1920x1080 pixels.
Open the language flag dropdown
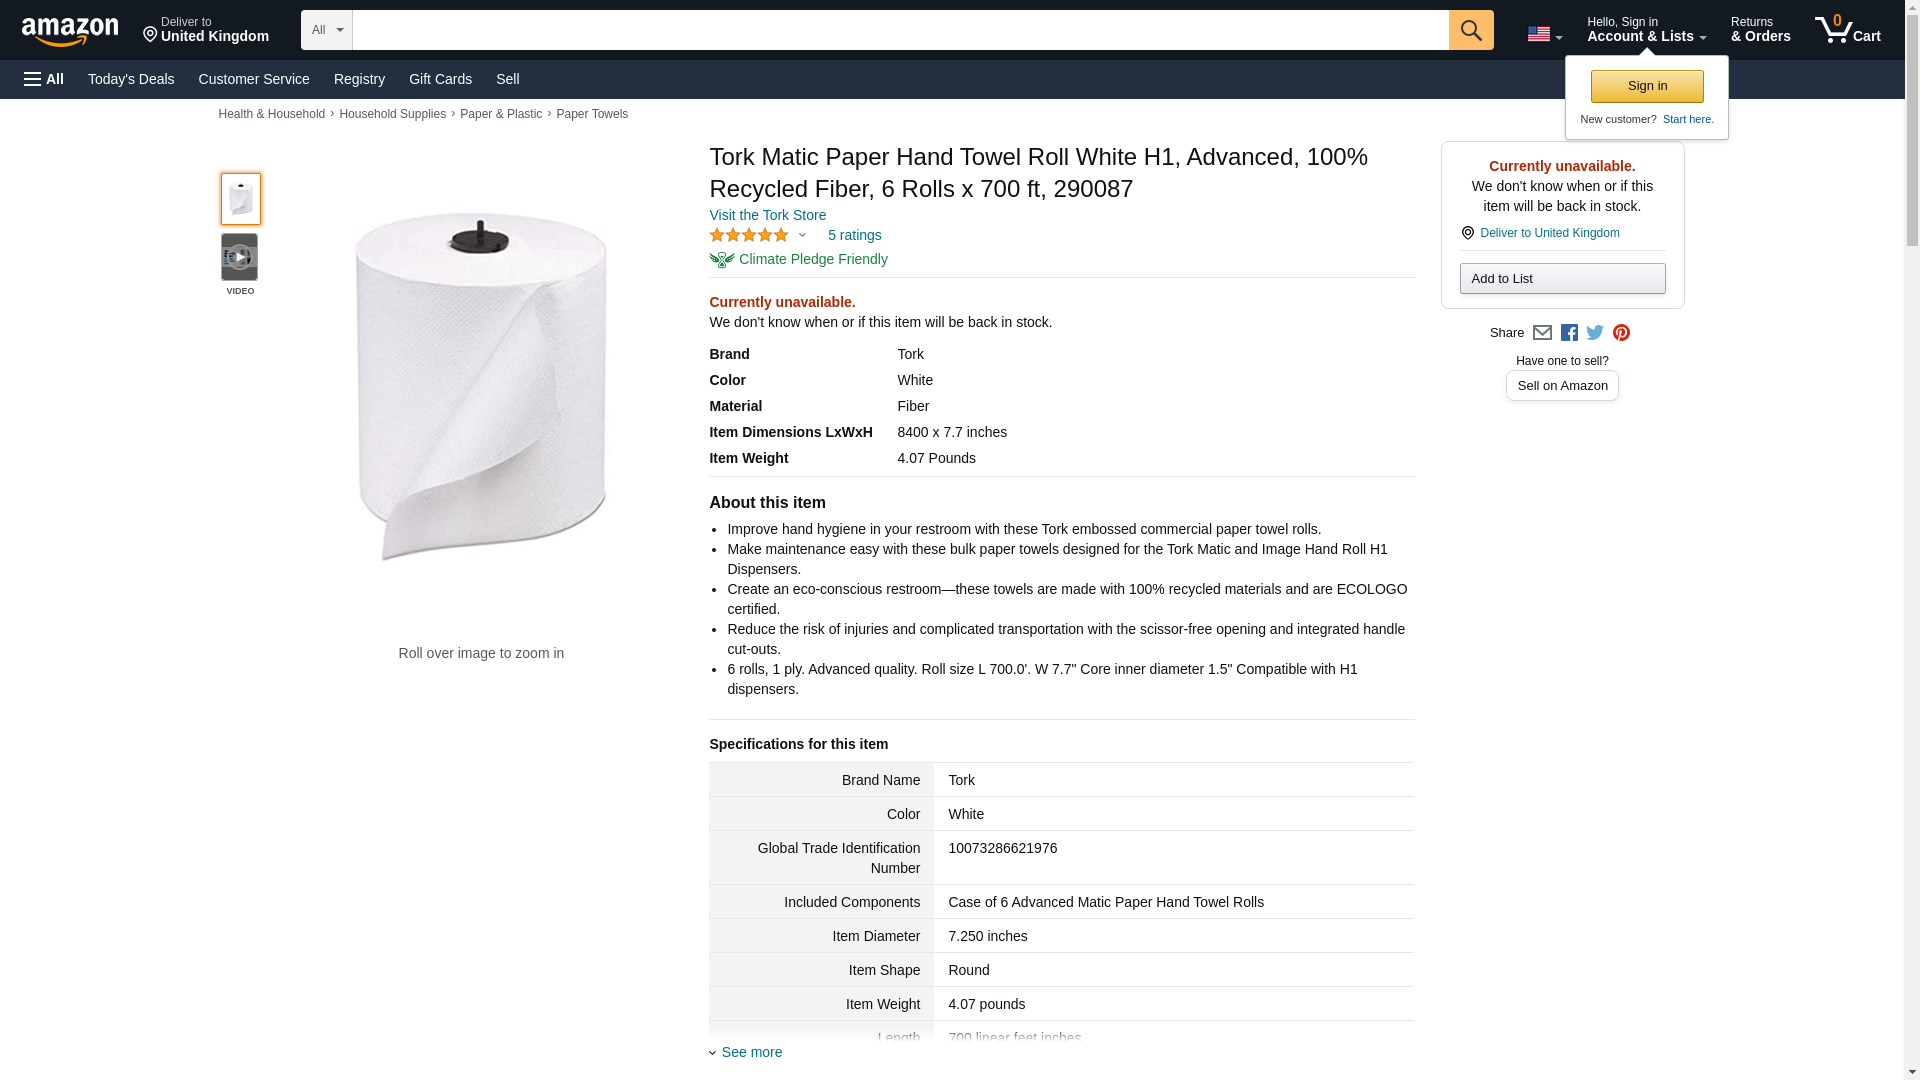click(x=1544, y=34)
